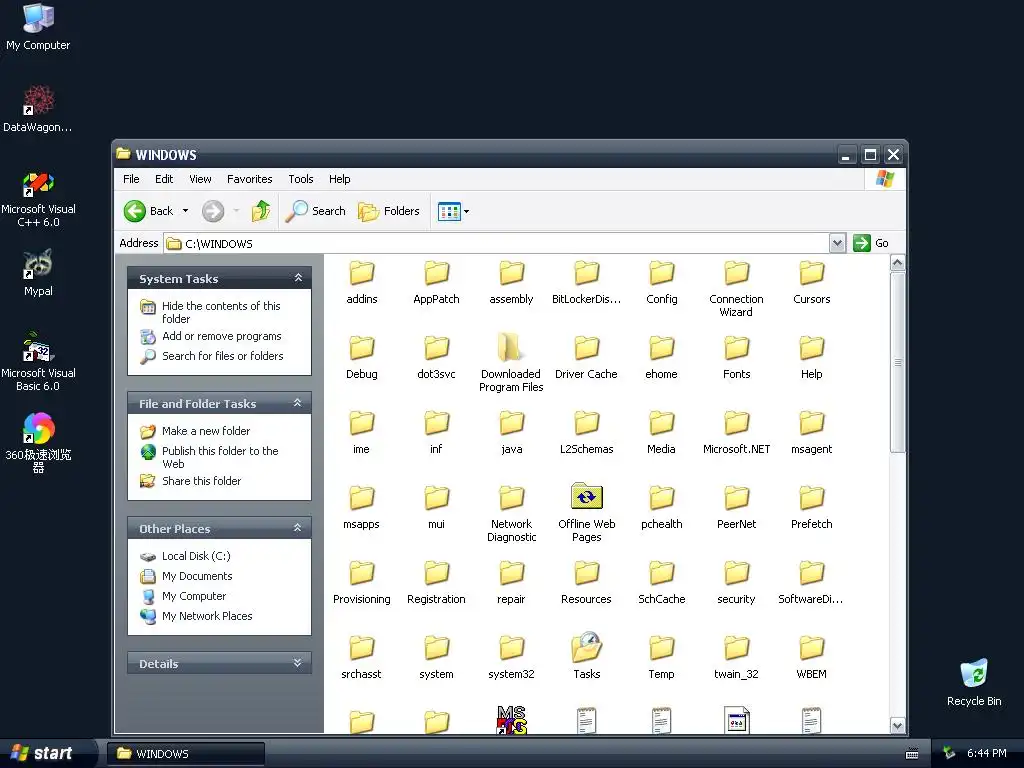This screenshot has width=1024, height=768.
Task: Select the Driver Cache folder
Action: coord(586,357)
